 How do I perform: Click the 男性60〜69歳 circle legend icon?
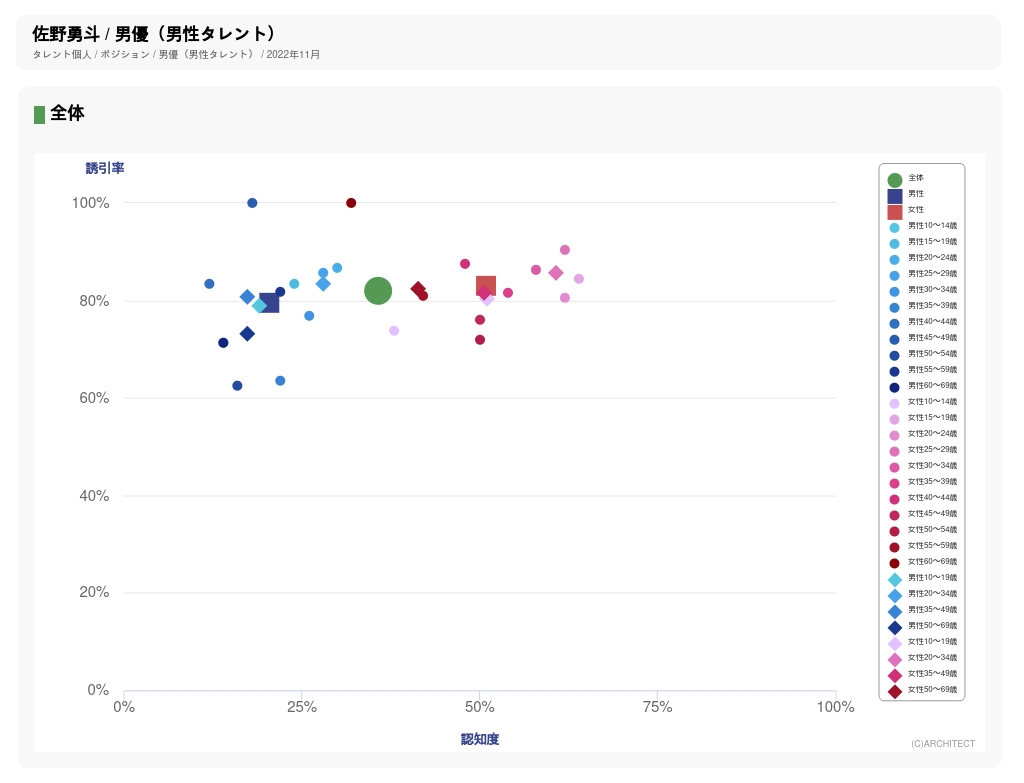pyautogui.click(x=895, y=388)
